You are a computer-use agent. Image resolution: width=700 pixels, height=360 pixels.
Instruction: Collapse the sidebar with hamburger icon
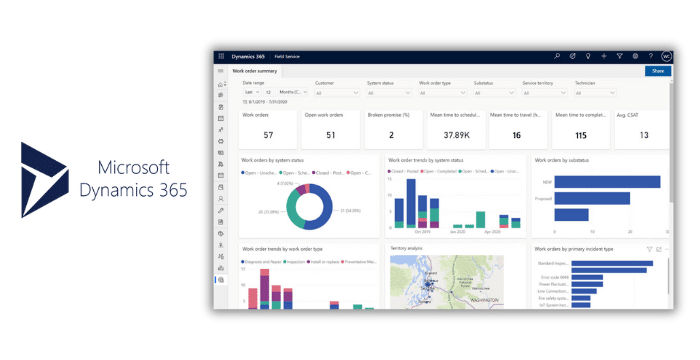click(221, 71)
